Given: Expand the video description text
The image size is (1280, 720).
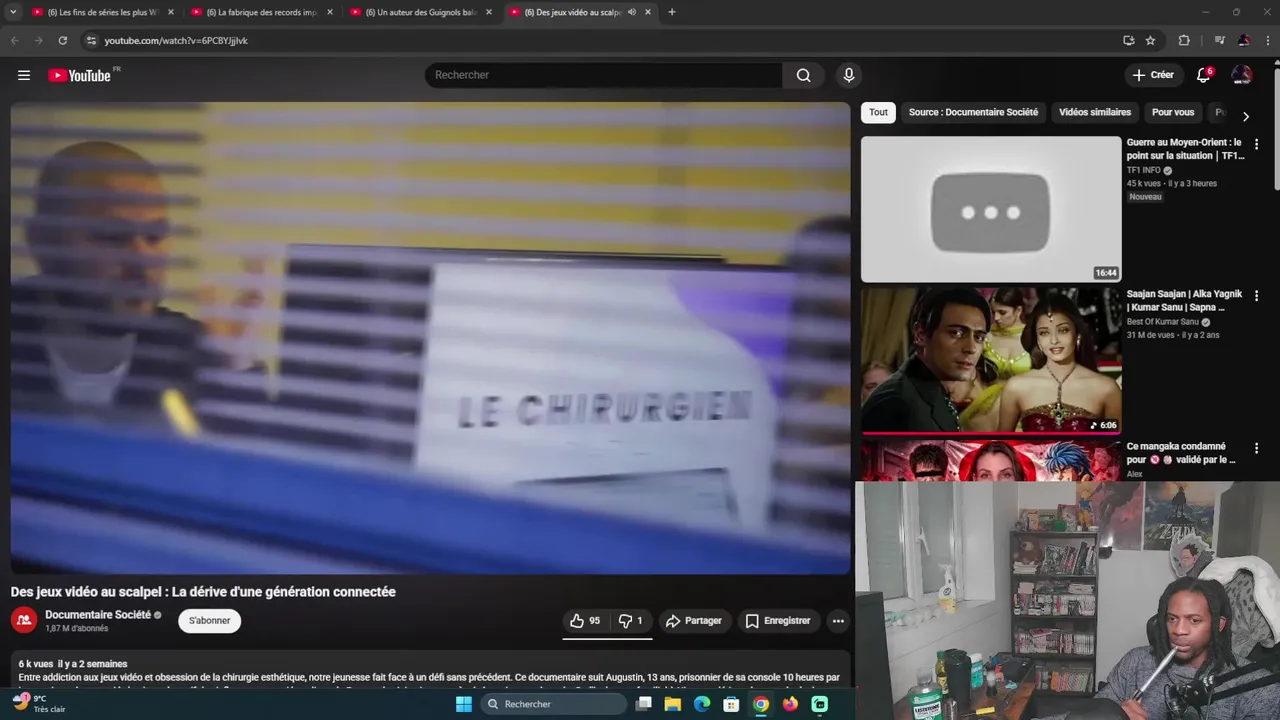Looking at the screenshot, I should tap(430, 671).
